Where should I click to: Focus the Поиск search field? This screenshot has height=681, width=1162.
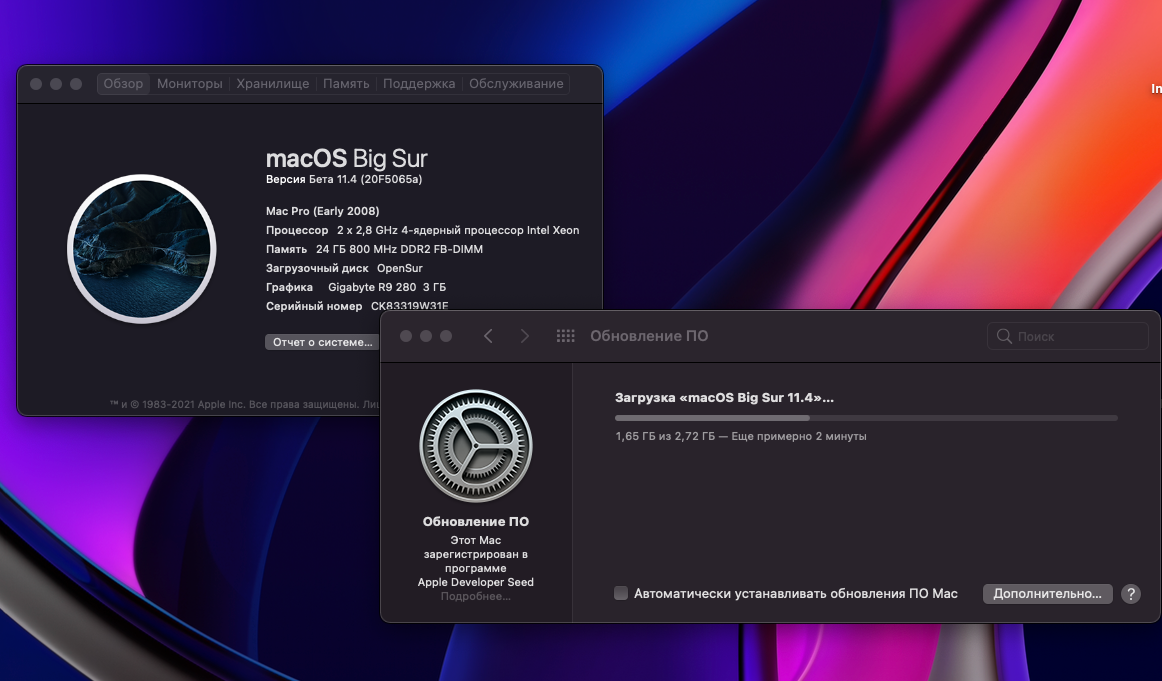click(x=1067, y=336)
